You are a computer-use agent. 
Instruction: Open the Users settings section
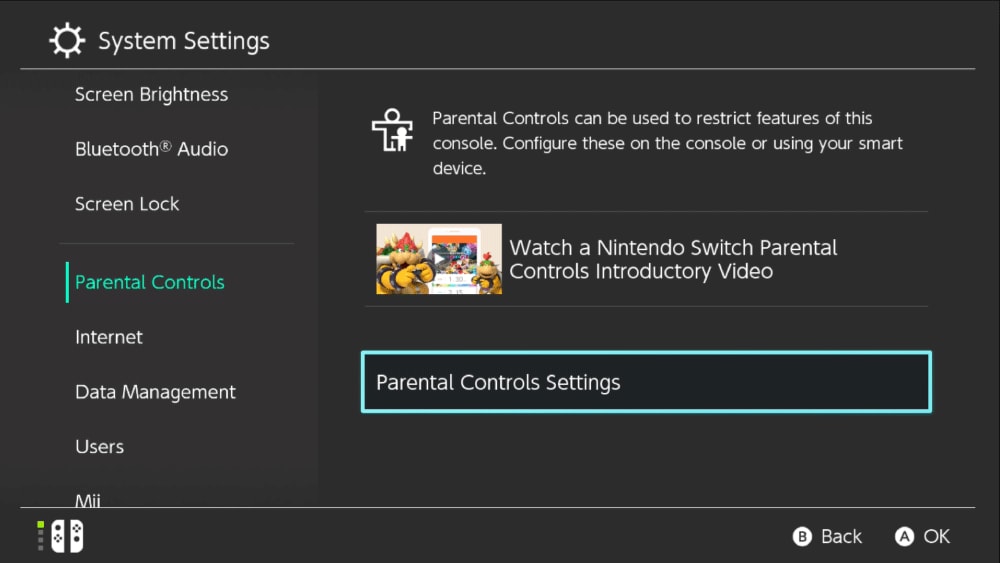[100, 446]
